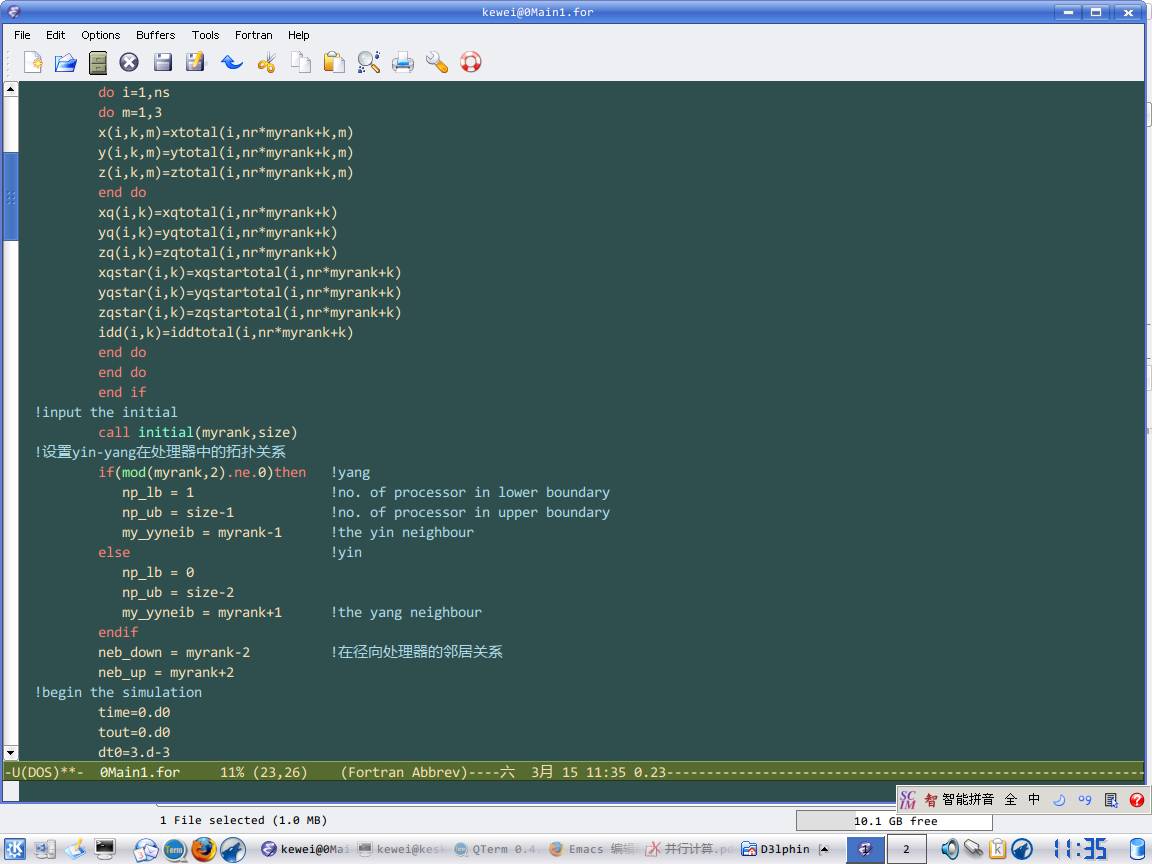Click the scrollbar down arrow
Screen dimensions: 1152x864
tap(10, 753)
